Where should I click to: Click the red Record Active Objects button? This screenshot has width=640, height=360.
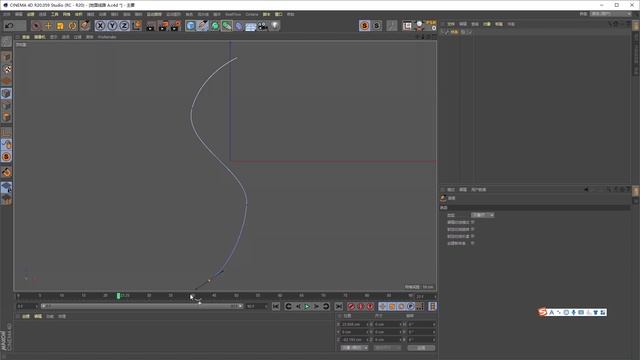[351, 306]
